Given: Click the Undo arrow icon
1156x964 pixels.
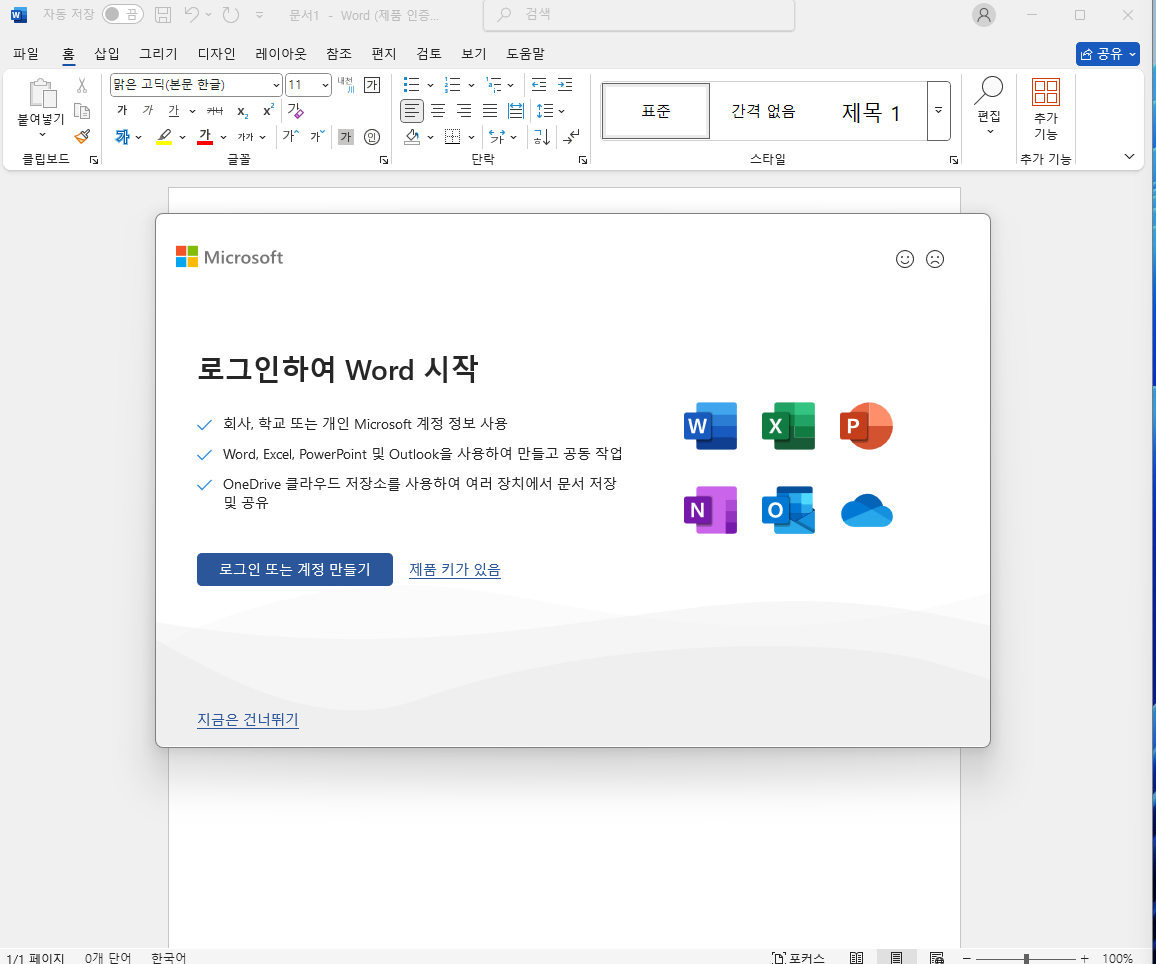Looking at the screenshot, I should click(192, 15).
